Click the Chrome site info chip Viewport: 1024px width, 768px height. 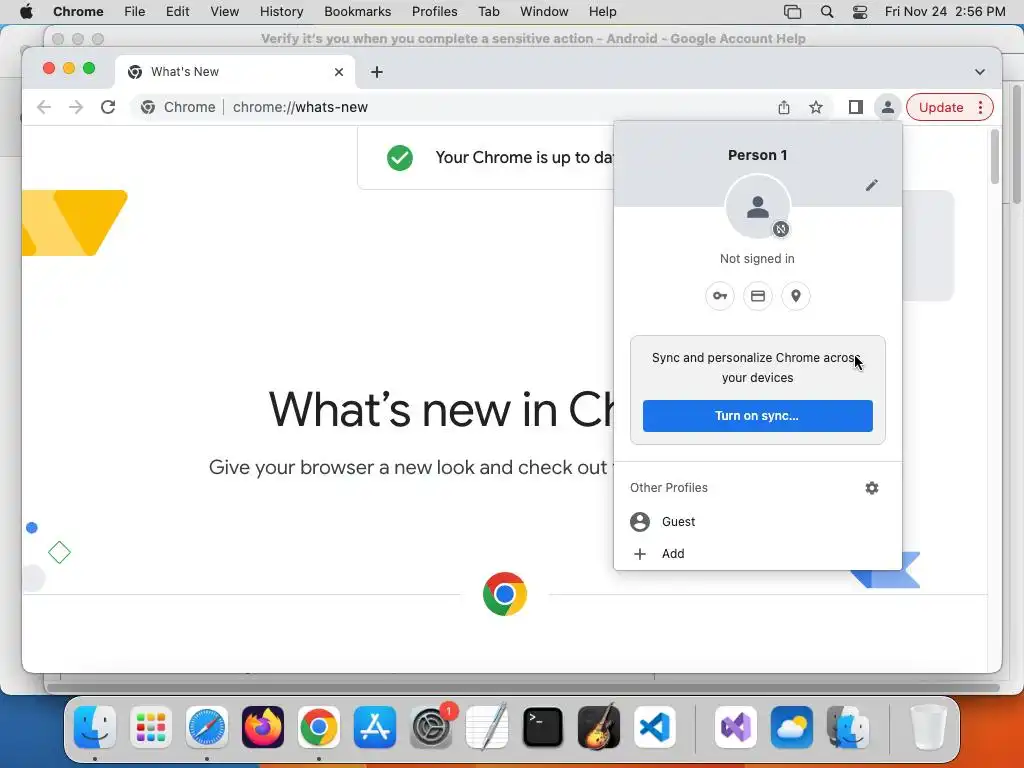click(x=178, y=107)
